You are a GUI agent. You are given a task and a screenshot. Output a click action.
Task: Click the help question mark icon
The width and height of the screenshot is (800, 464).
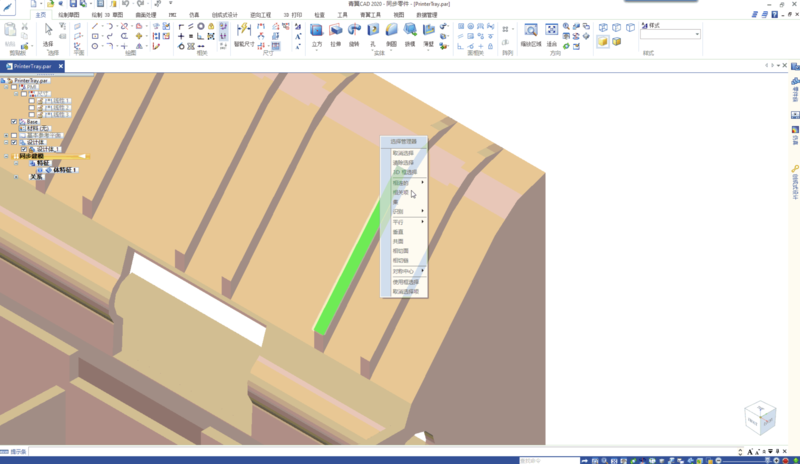[774, 15]
